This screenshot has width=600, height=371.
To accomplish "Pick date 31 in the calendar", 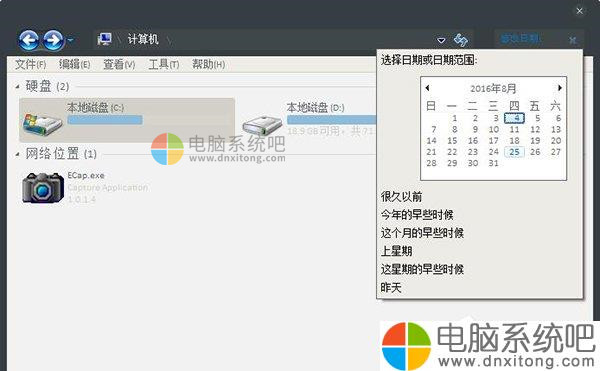I will coord(494,163).
